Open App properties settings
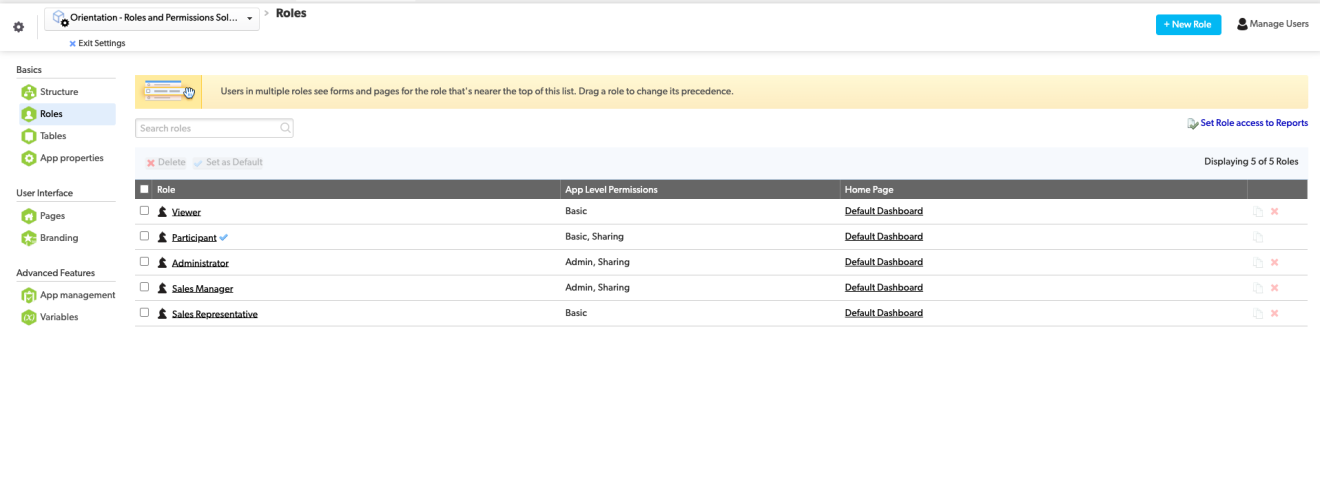This screenshot has width=1320, height=482. [70, 158]
